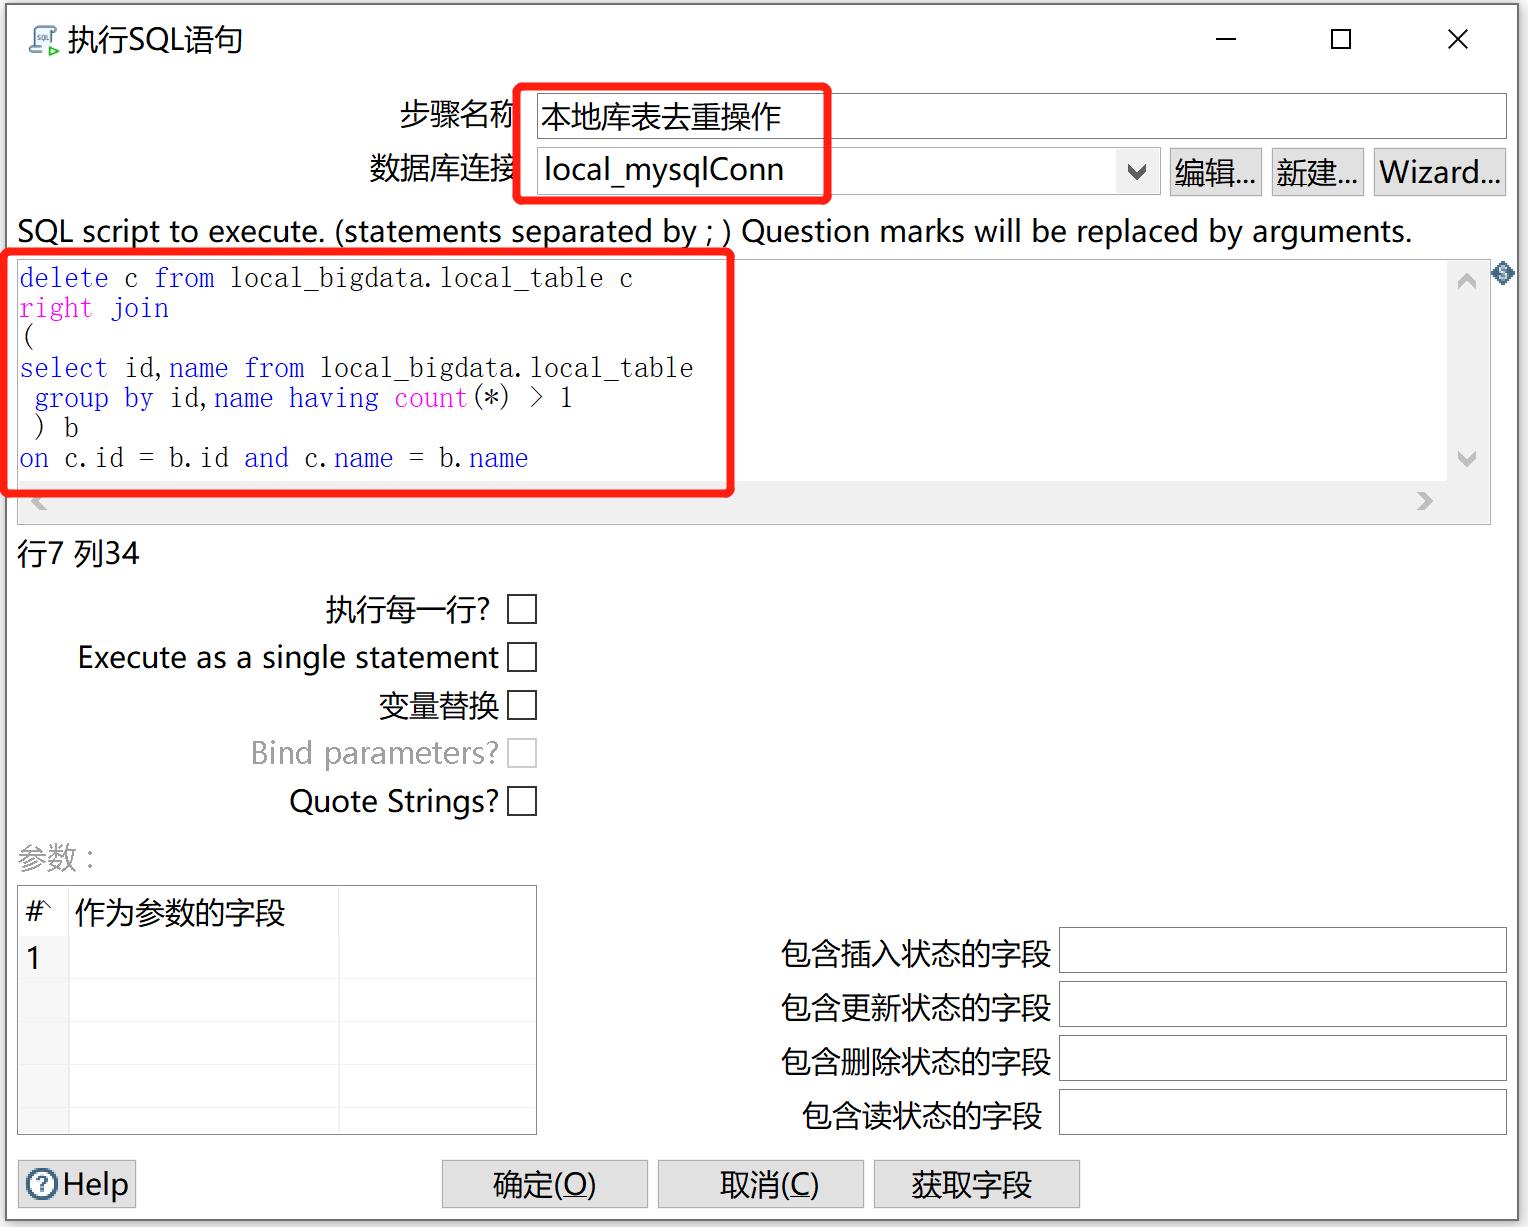Open the Help button

coord(77,1184)
